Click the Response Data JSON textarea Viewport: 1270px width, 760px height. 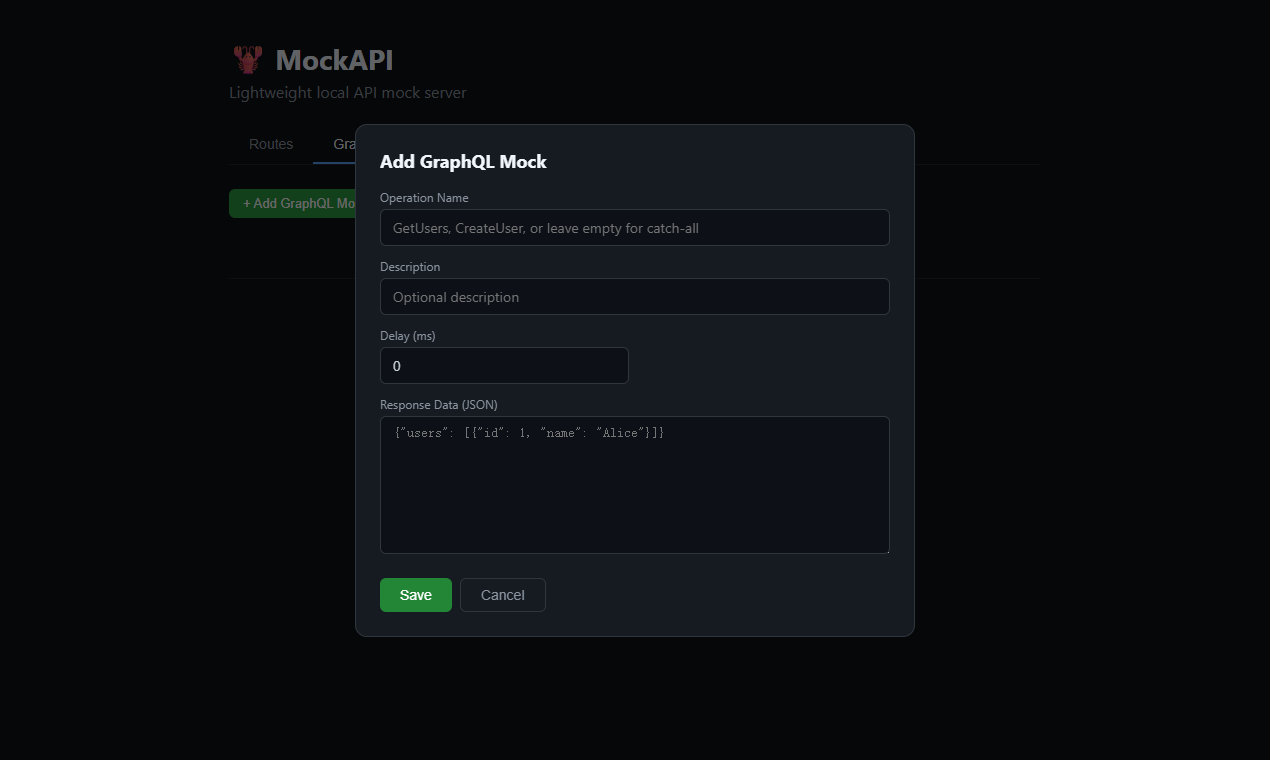[634, 485]
